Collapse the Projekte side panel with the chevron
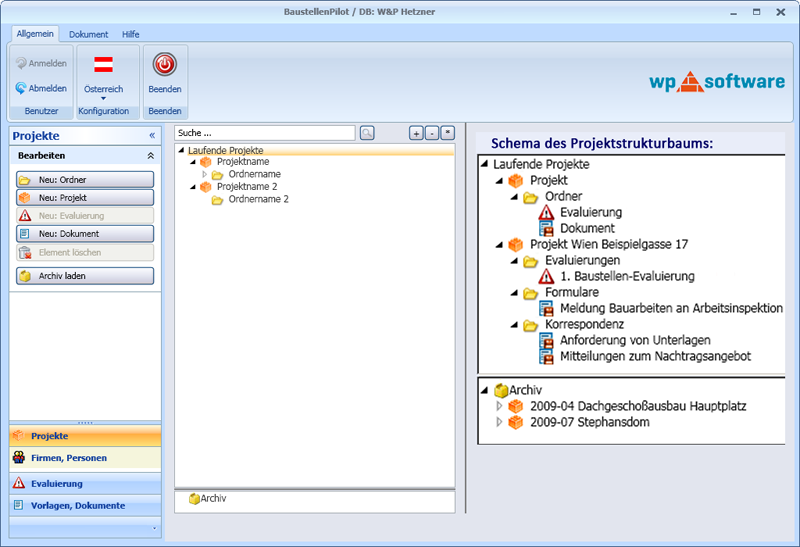The width and height of the screenshot is (800, 547). [152, 135]
